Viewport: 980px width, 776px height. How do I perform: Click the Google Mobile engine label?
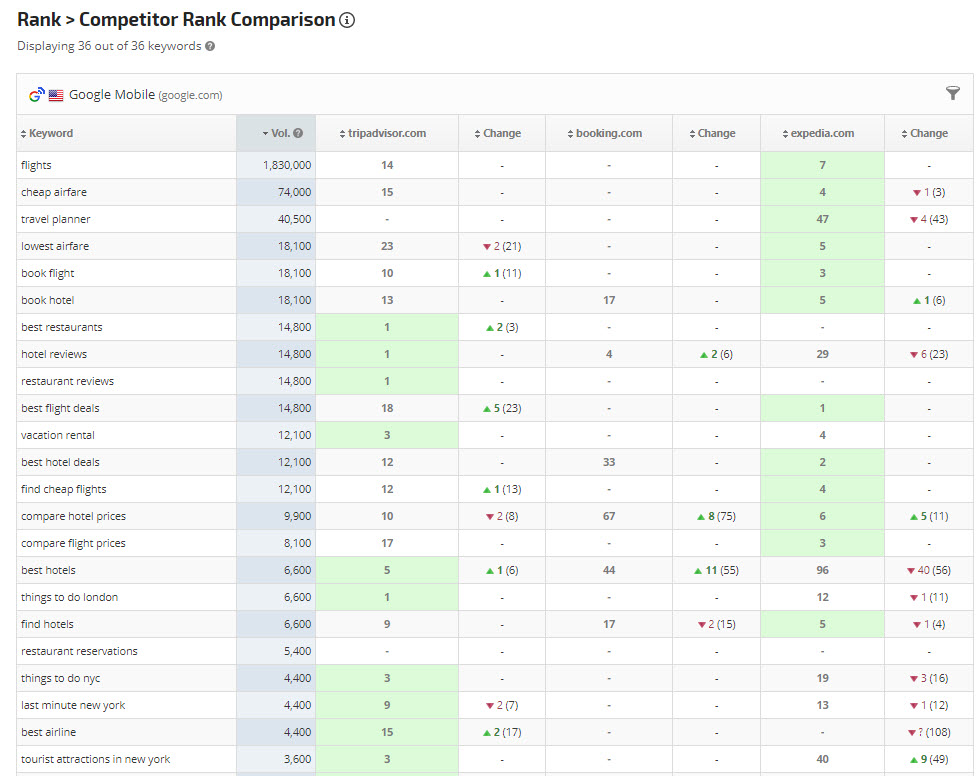click(x=112, y=95)
